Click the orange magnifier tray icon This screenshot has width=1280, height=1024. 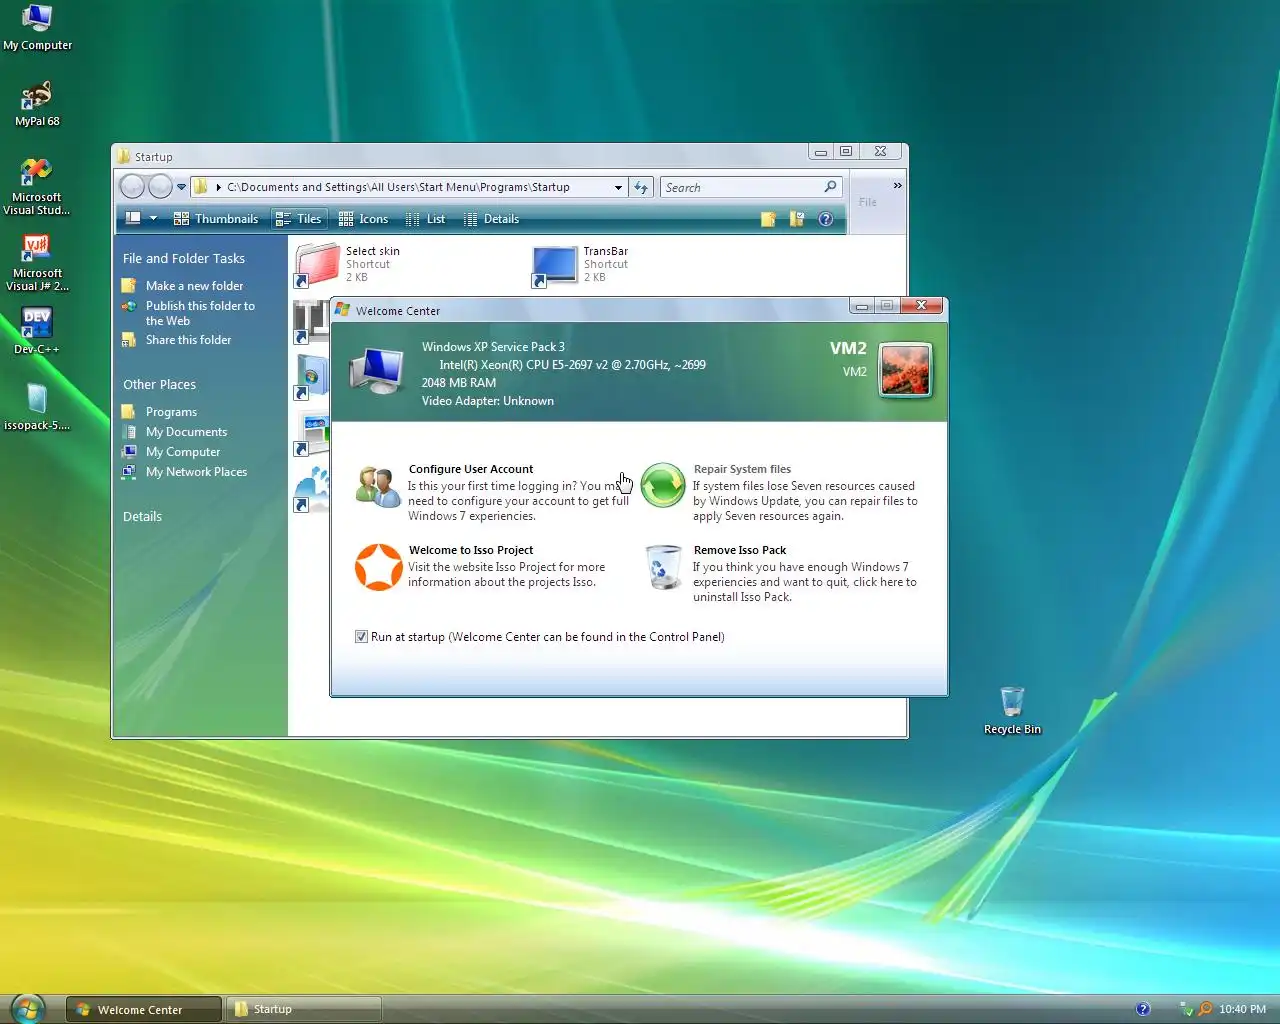coord(1205,1009)
